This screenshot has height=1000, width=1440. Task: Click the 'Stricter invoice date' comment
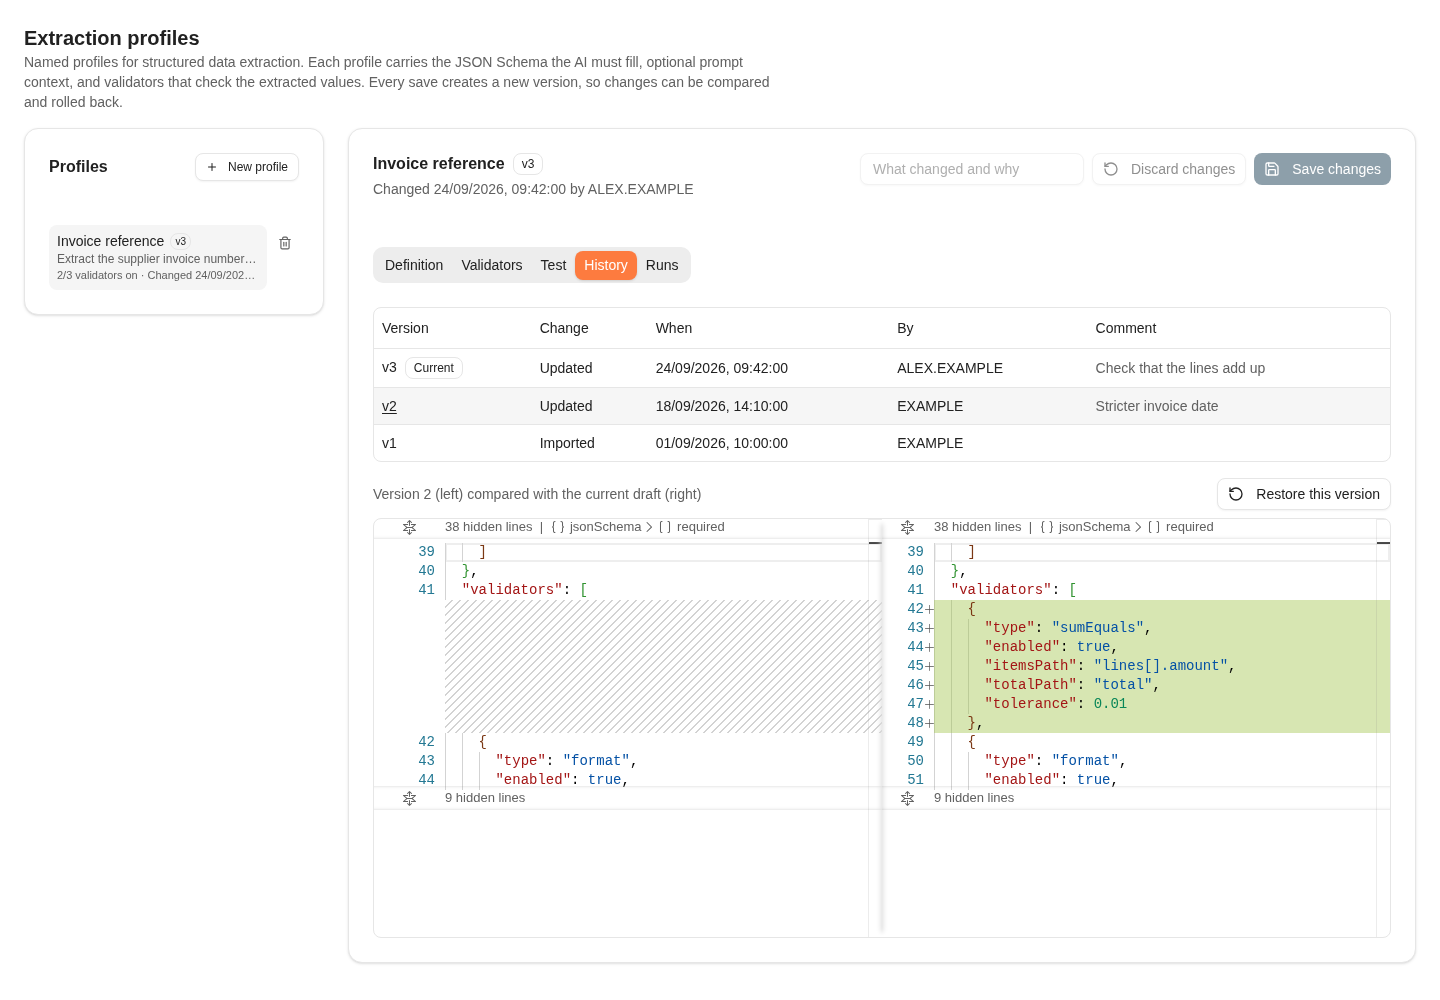(1157, 406)
